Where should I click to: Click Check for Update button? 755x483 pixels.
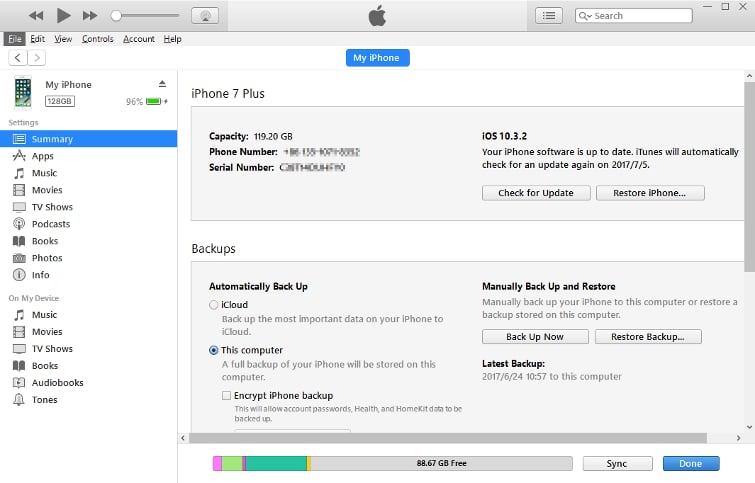(535, 193)
